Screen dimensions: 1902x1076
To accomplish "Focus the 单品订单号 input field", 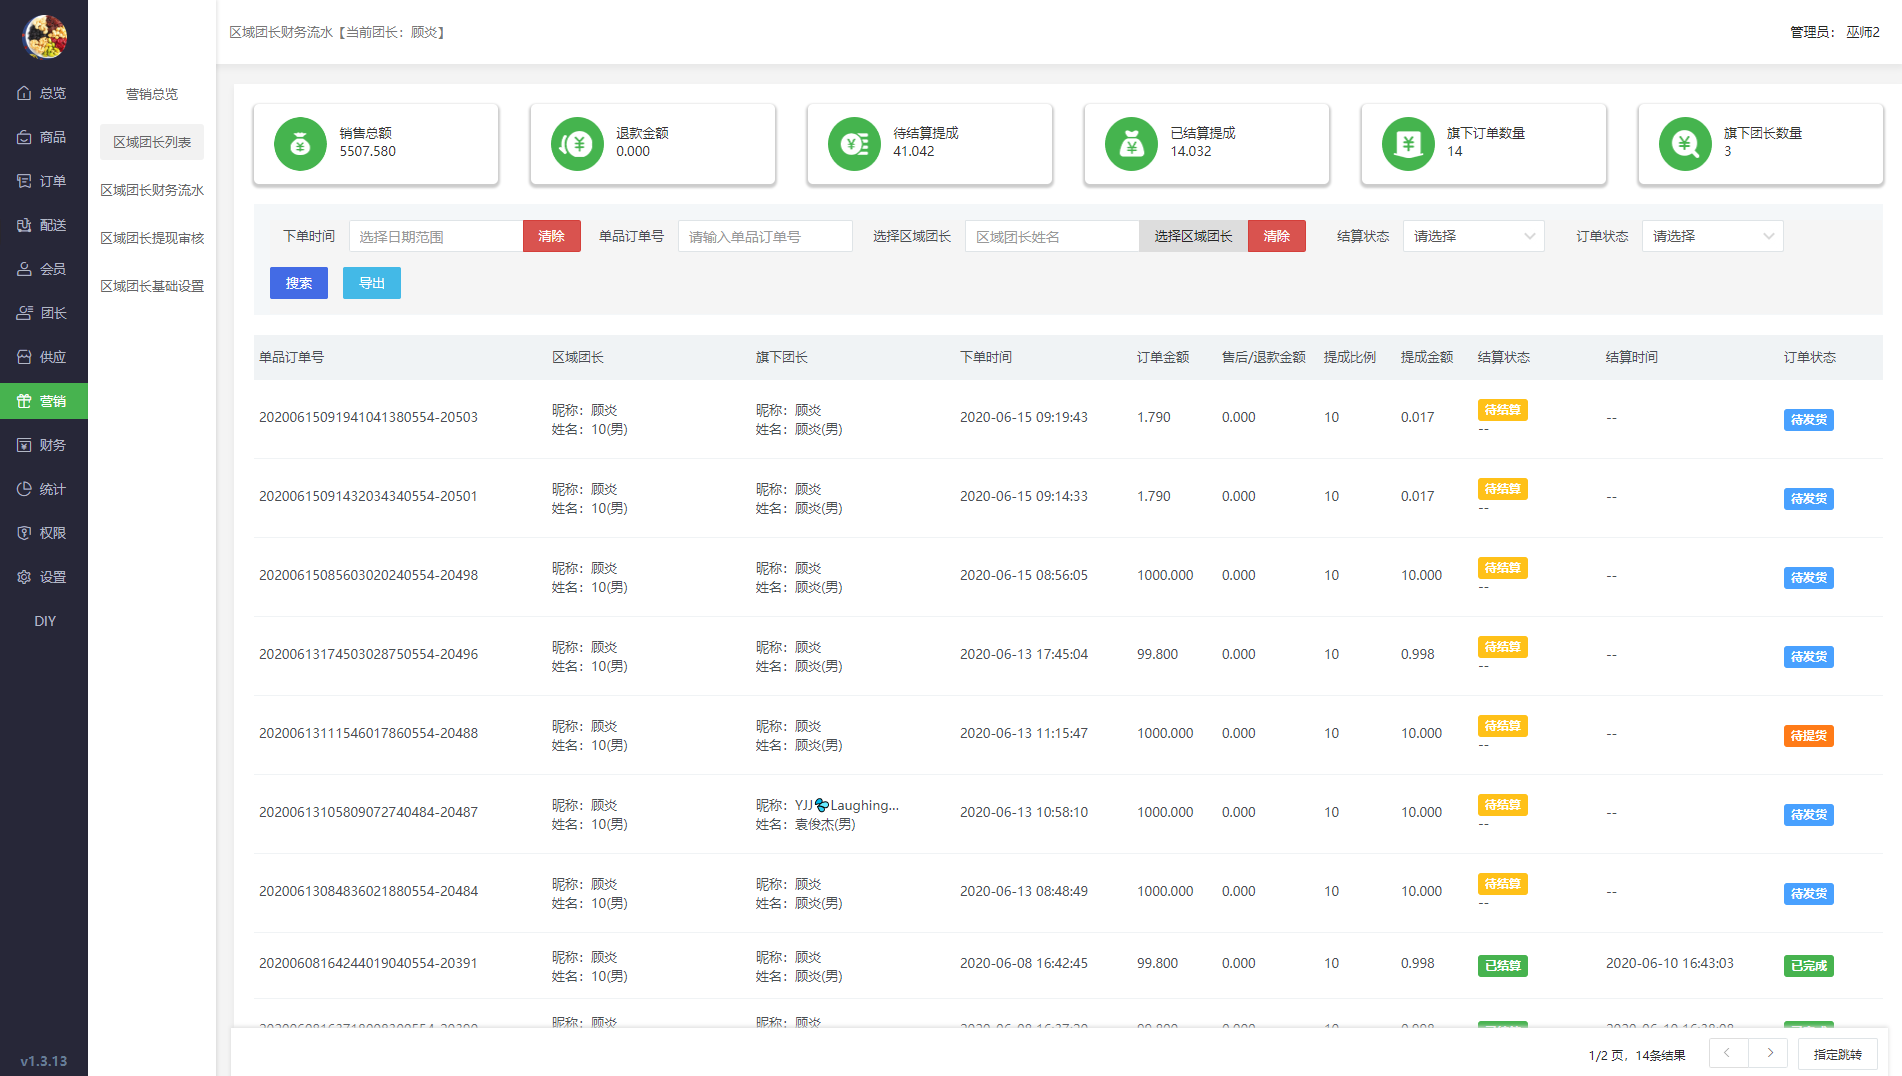I will coord(765,236).
